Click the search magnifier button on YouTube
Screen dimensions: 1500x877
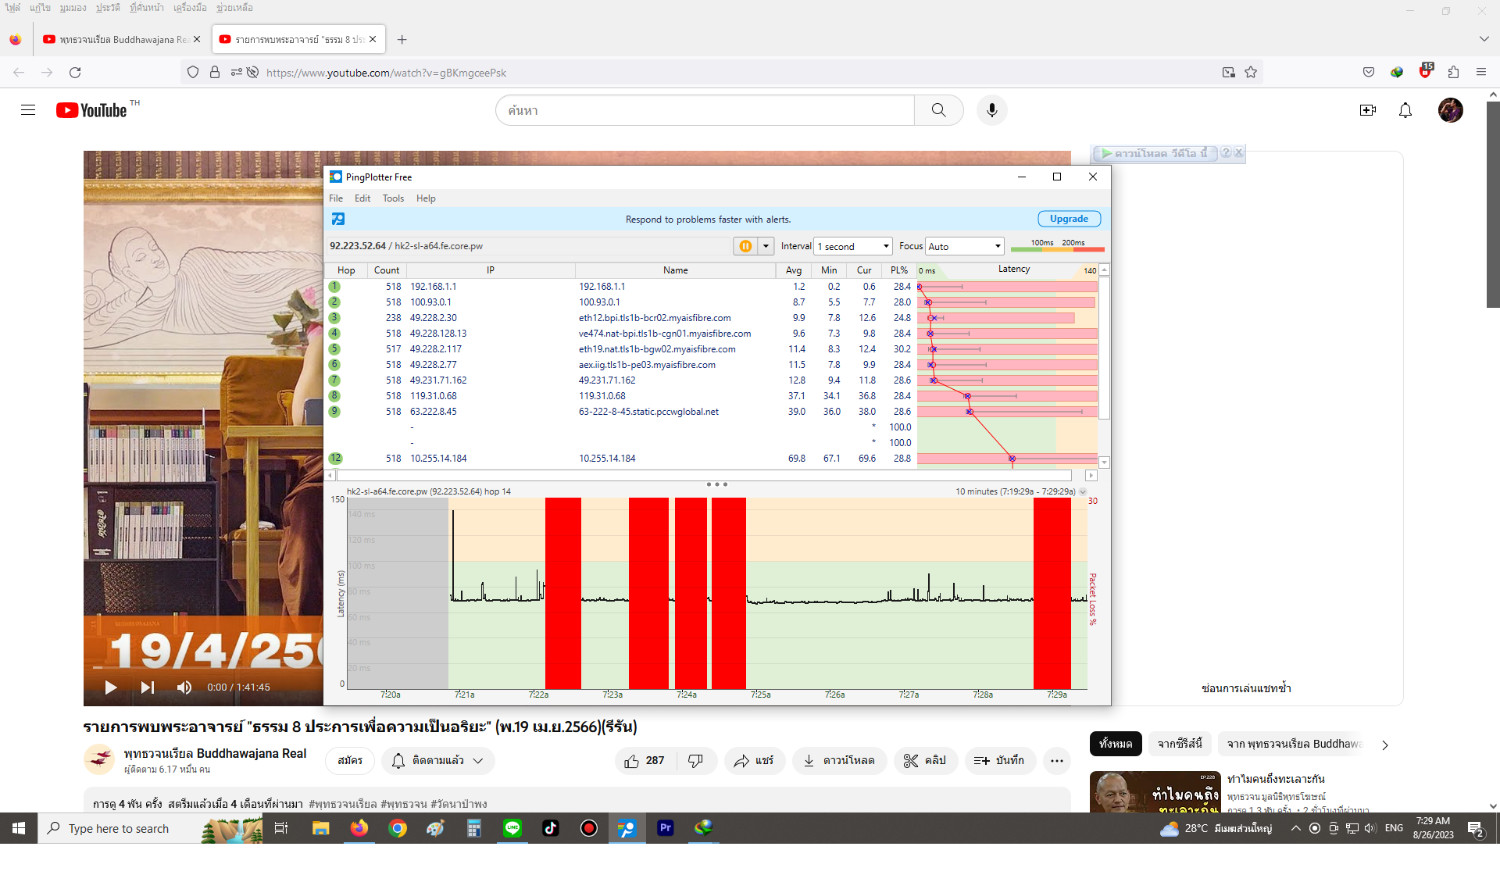(x=938, y=110)
